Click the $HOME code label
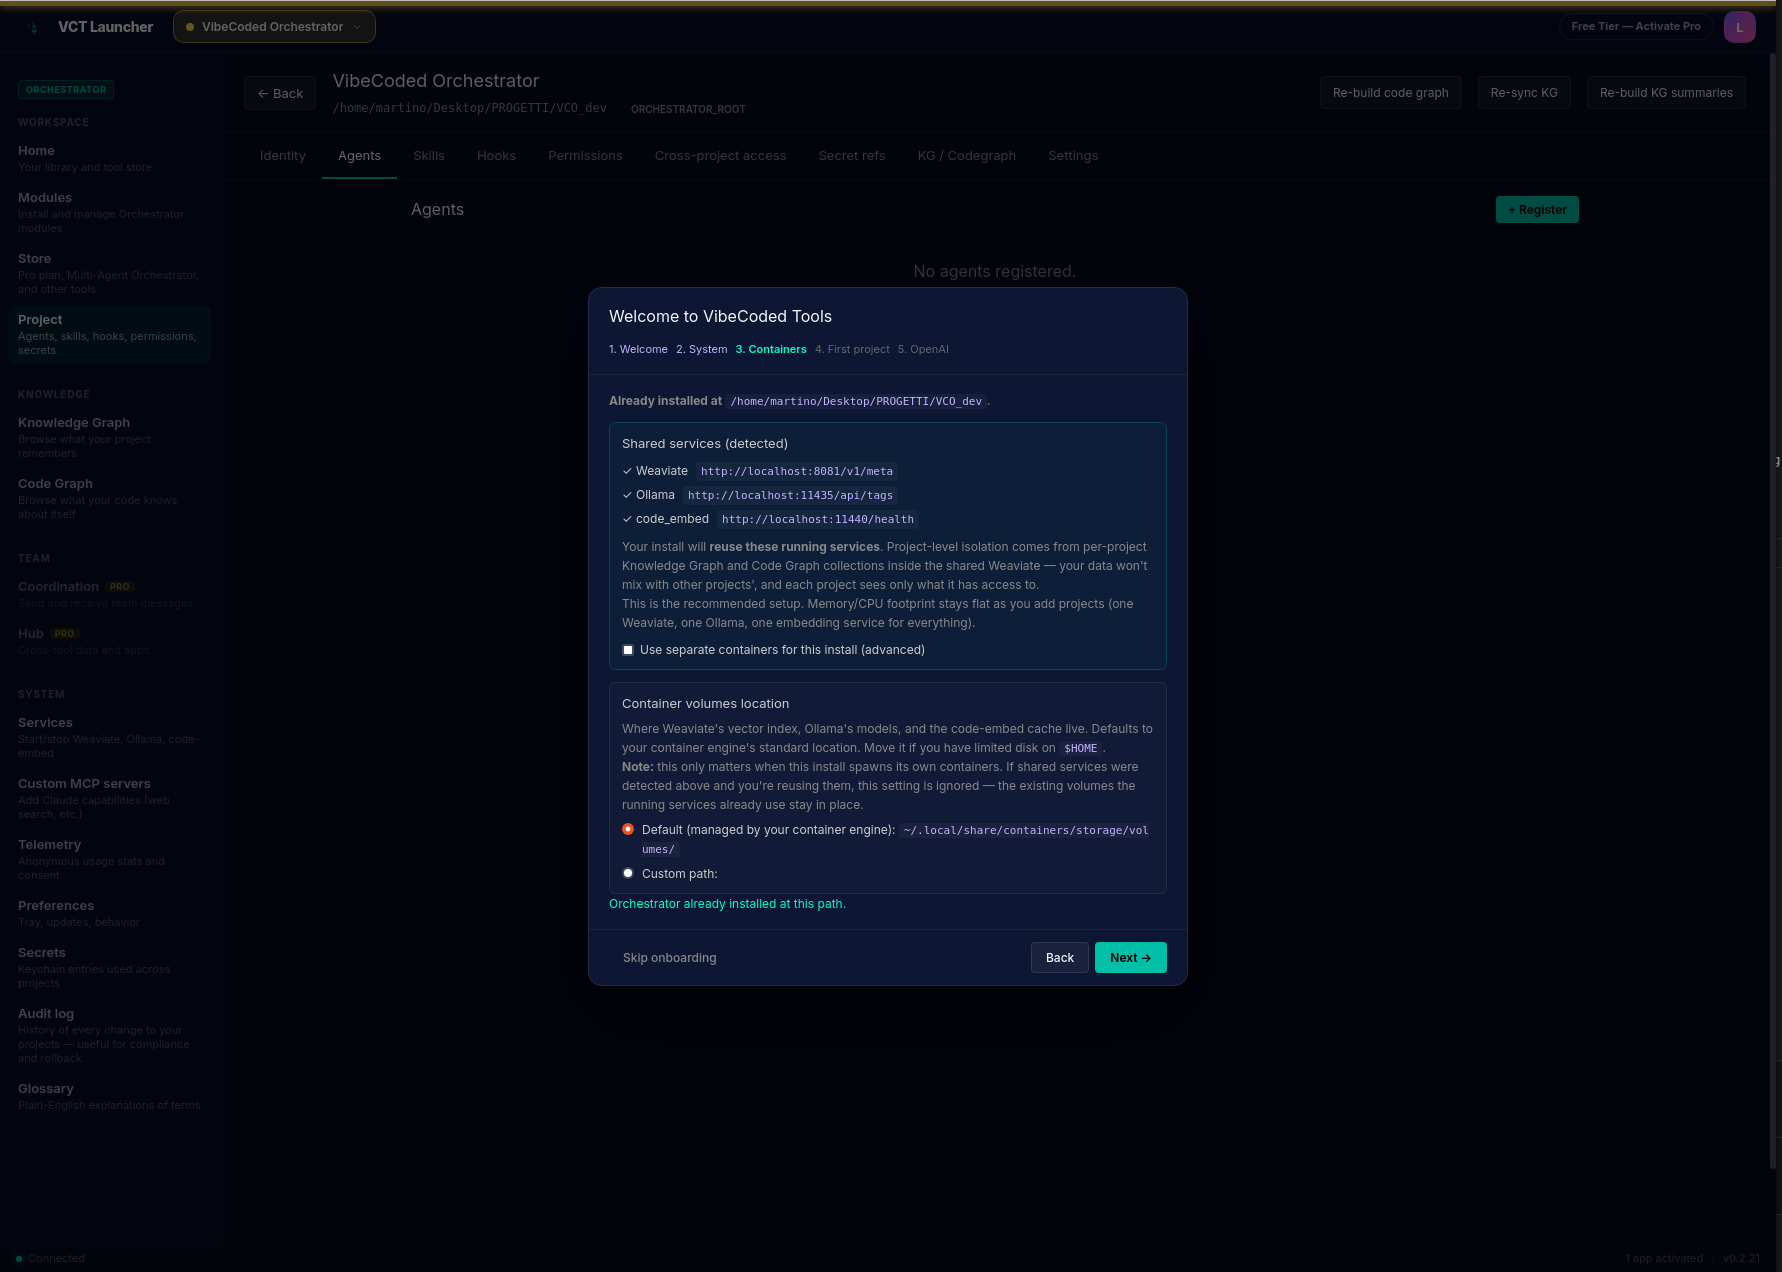This screenshot has width=1782, height=1272. (x=1081, y=748)
